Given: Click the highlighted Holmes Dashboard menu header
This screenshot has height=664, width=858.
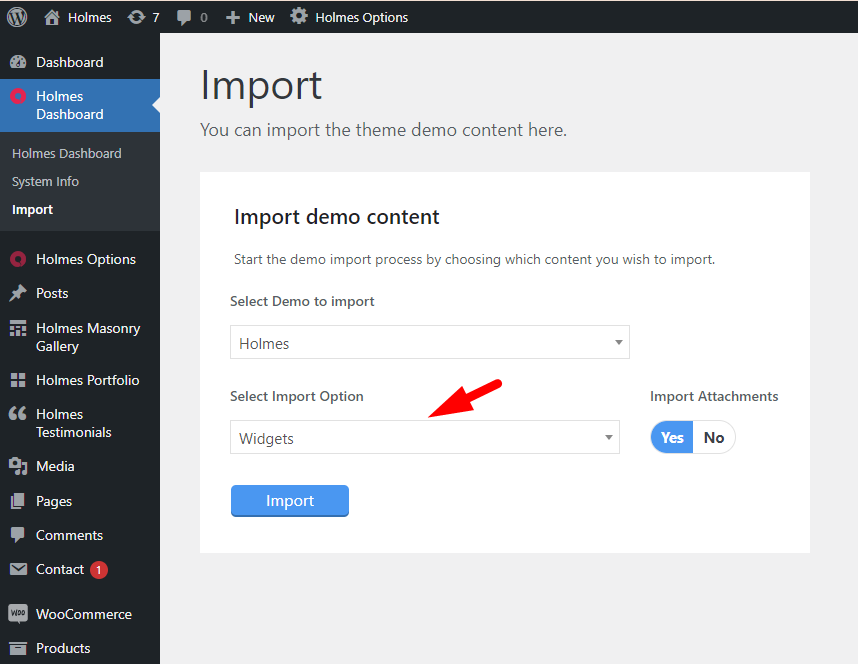Looking at the screenshot, I should (x=80, y=105).
